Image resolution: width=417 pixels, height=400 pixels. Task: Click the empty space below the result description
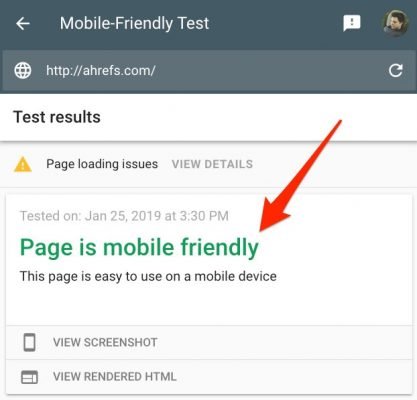point(209,305)
